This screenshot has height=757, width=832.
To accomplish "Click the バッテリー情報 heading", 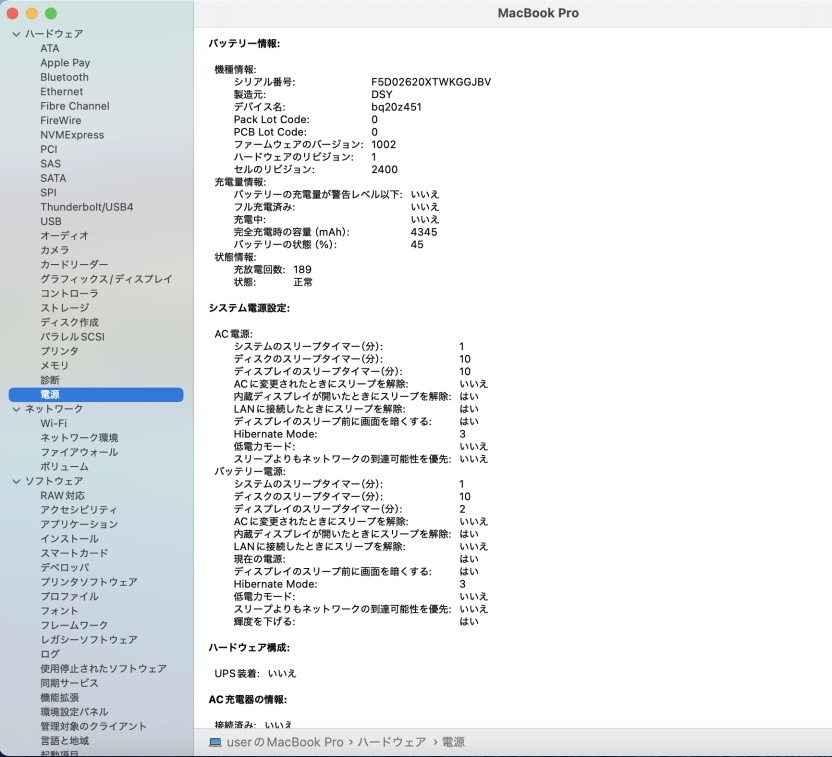I will 244,43.
